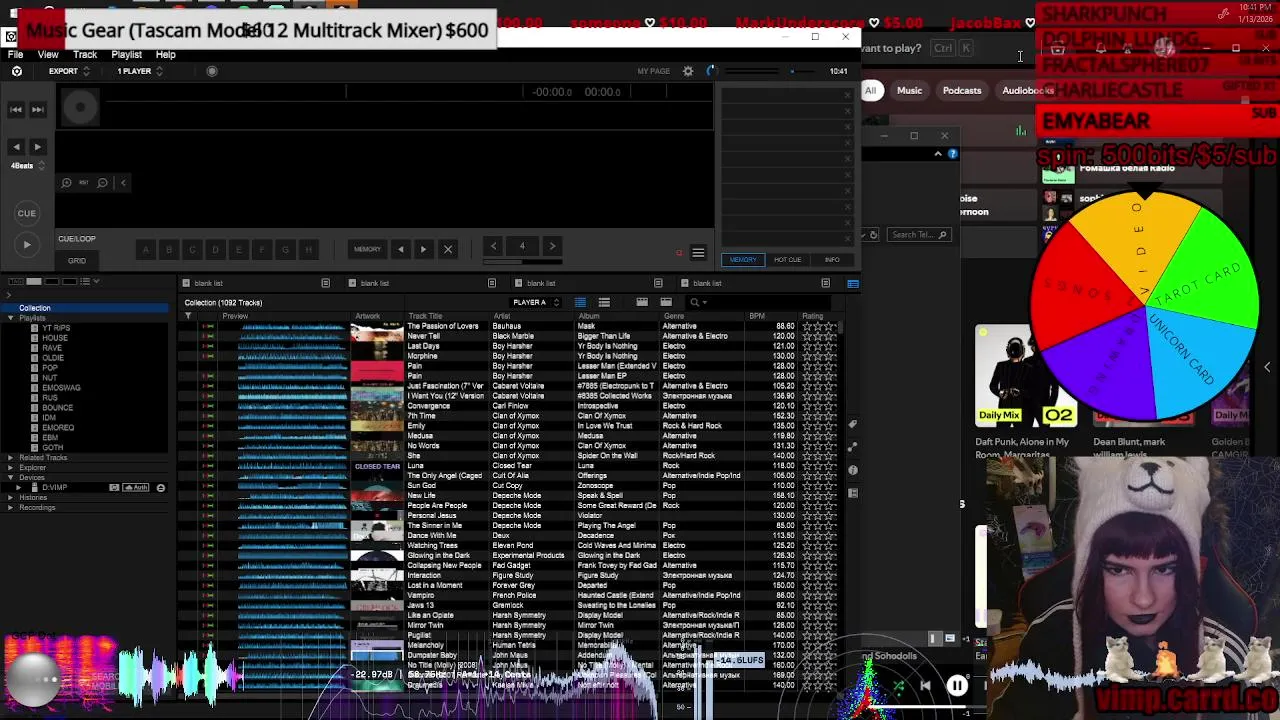Pause playback in Spotify window

click(x=957, y=686)
